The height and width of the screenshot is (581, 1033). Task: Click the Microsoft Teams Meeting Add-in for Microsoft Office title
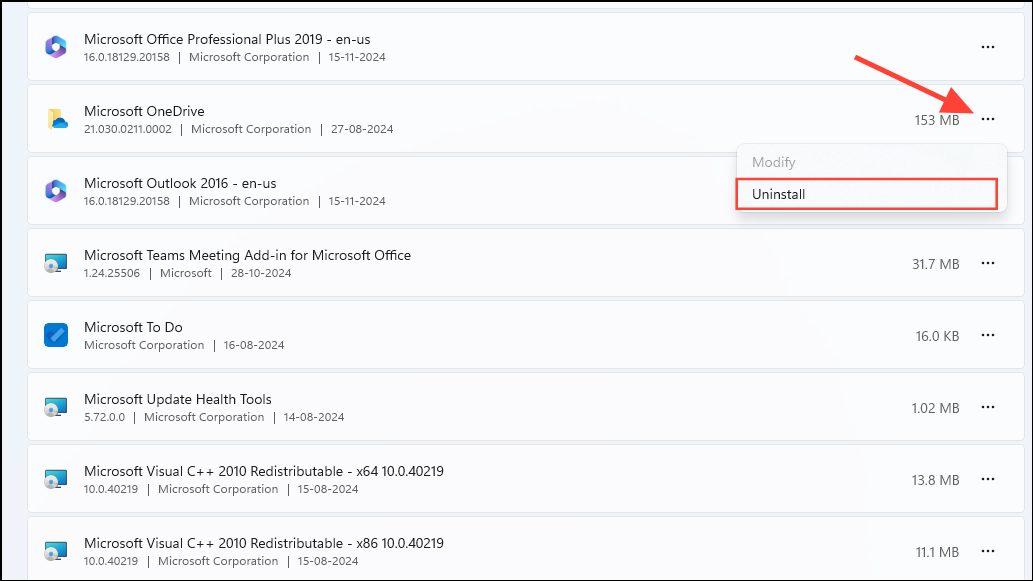[248, 255]
